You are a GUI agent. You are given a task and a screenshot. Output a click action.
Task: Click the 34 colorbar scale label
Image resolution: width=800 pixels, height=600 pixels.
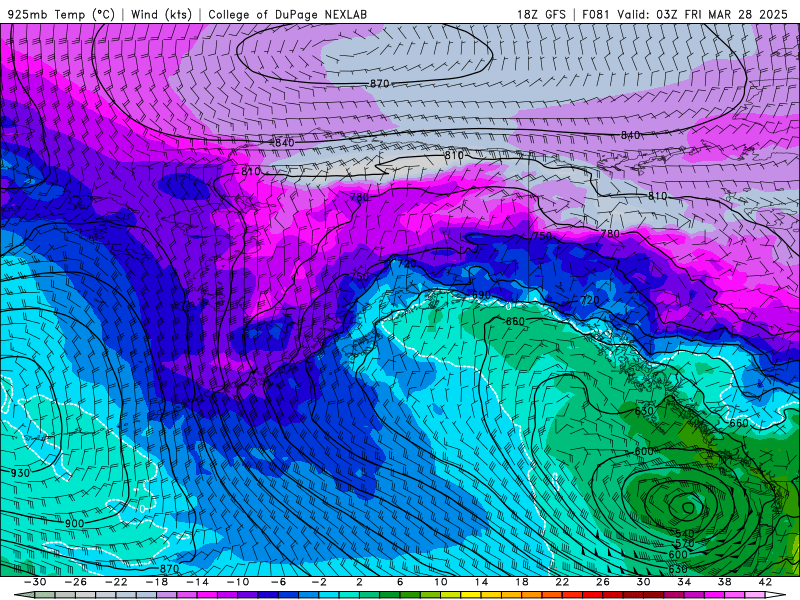coord(684,582)
